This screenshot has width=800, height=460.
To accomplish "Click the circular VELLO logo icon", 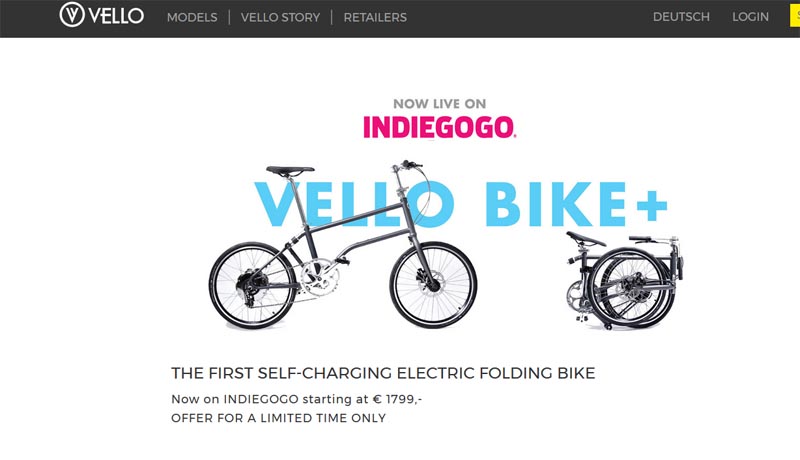I will (x=72, y=15).
